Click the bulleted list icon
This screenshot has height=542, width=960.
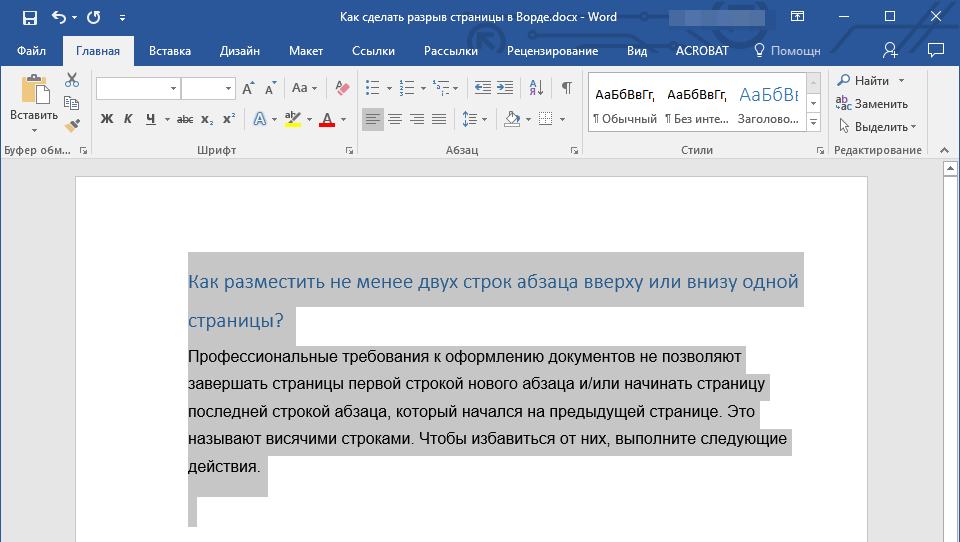pos(372,88)
